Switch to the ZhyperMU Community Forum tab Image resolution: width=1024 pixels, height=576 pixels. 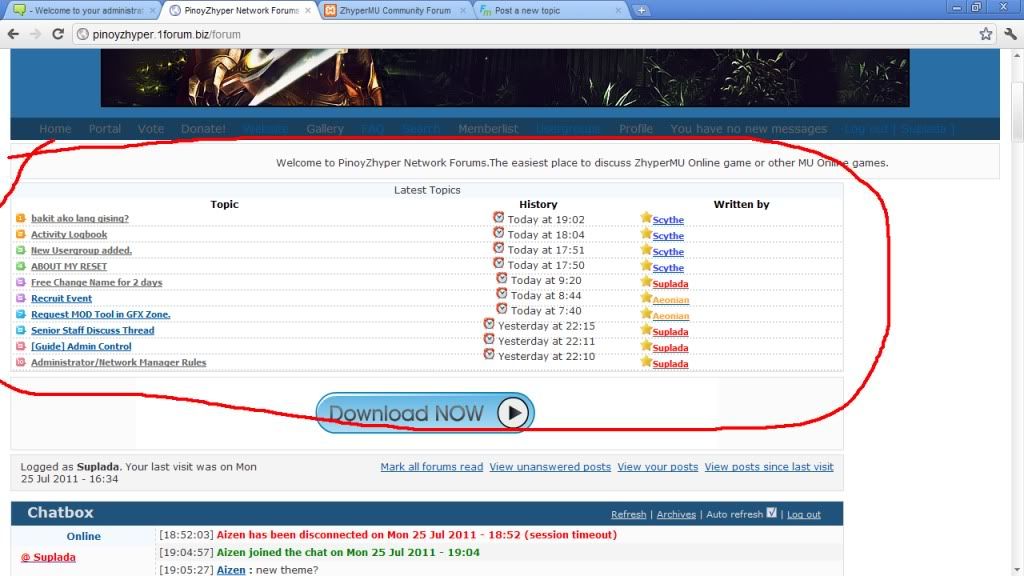click(x=394, y=10)
